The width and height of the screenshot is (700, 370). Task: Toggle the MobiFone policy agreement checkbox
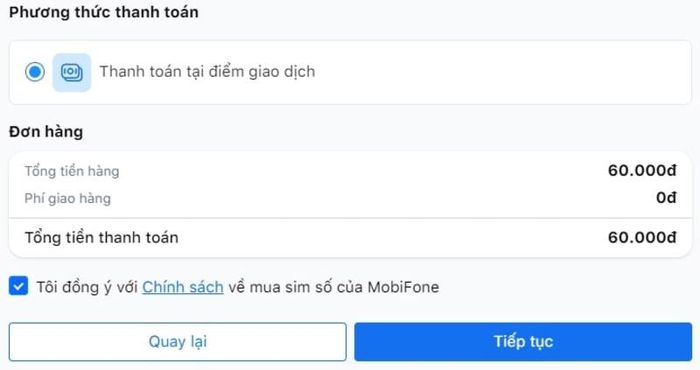[x=18, y=286]
